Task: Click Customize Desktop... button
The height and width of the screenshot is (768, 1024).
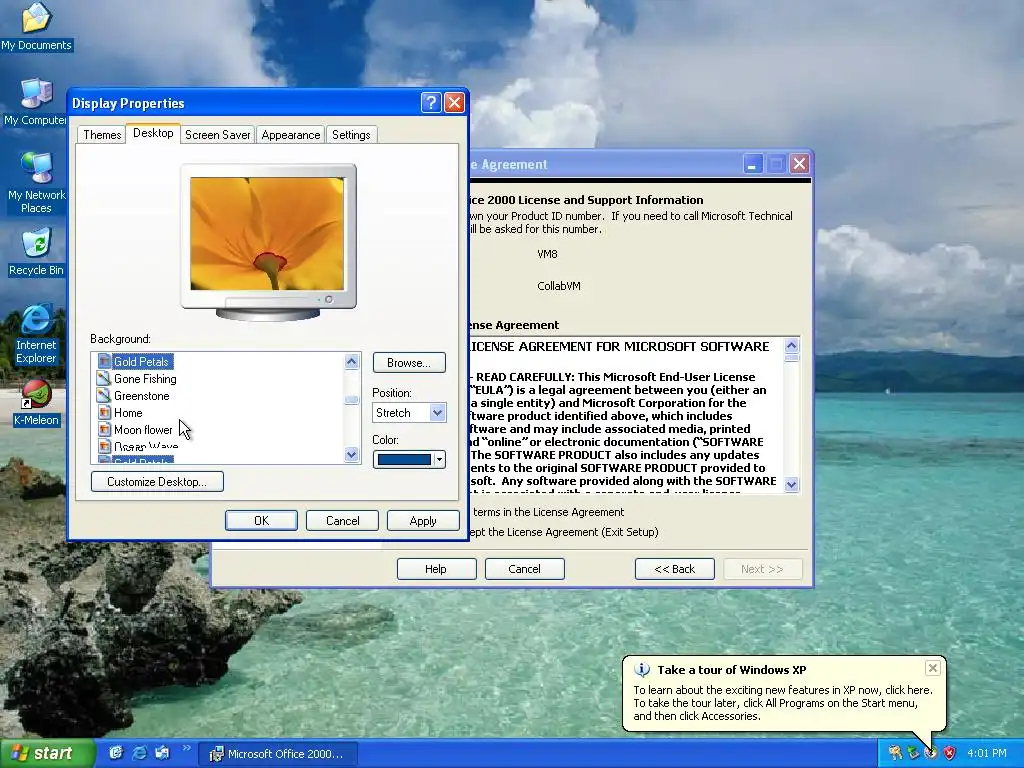Action: (x=157, y=482)
